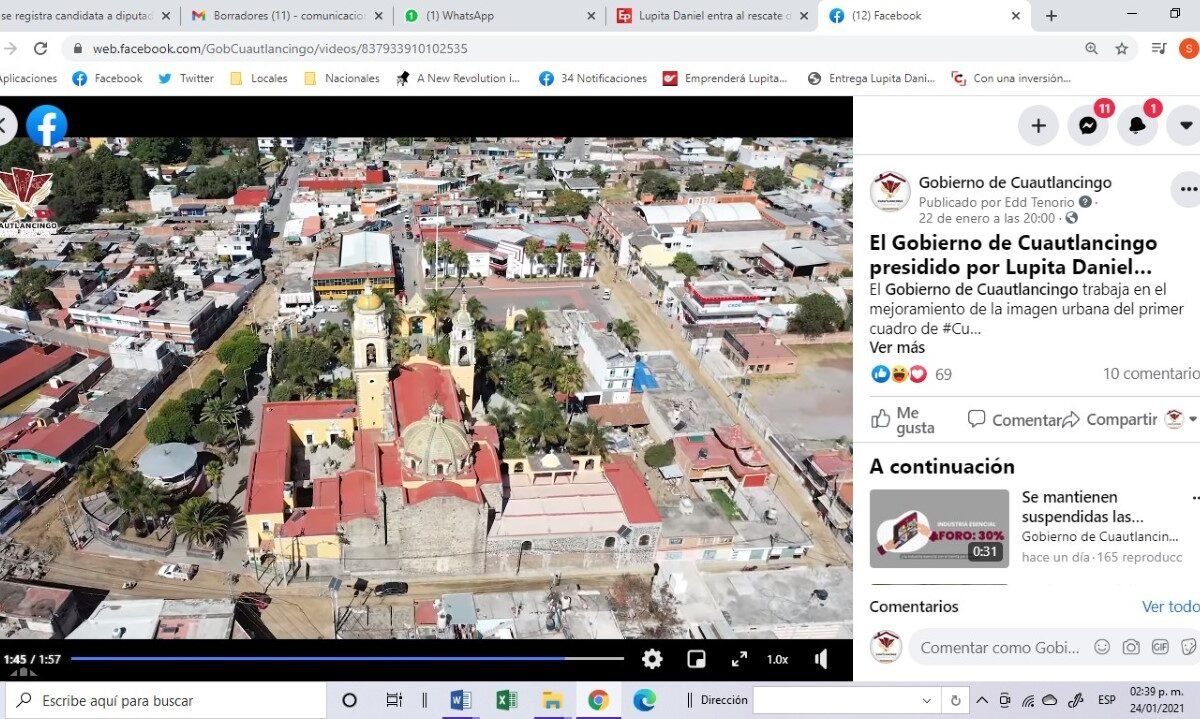Open Messenger with 11 unread messages

(x=1088, y=125)
